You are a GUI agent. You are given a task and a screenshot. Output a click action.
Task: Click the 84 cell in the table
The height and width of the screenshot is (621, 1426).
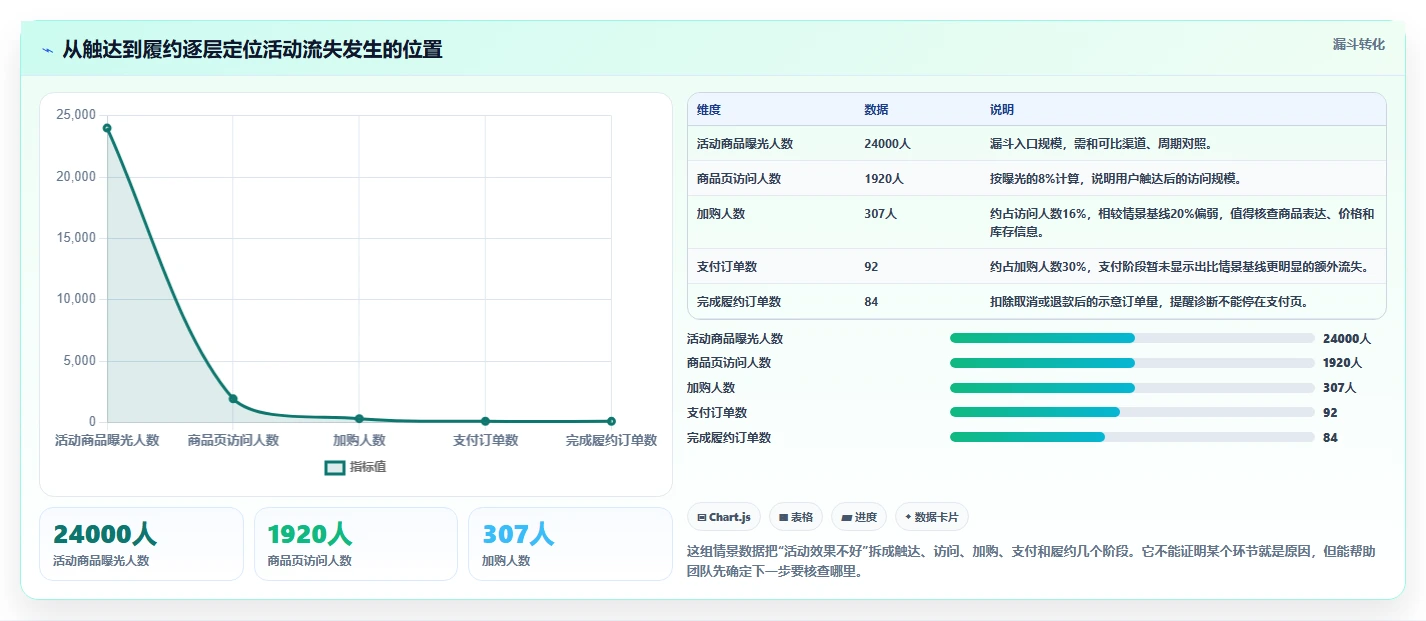click(x=871, y=302)
